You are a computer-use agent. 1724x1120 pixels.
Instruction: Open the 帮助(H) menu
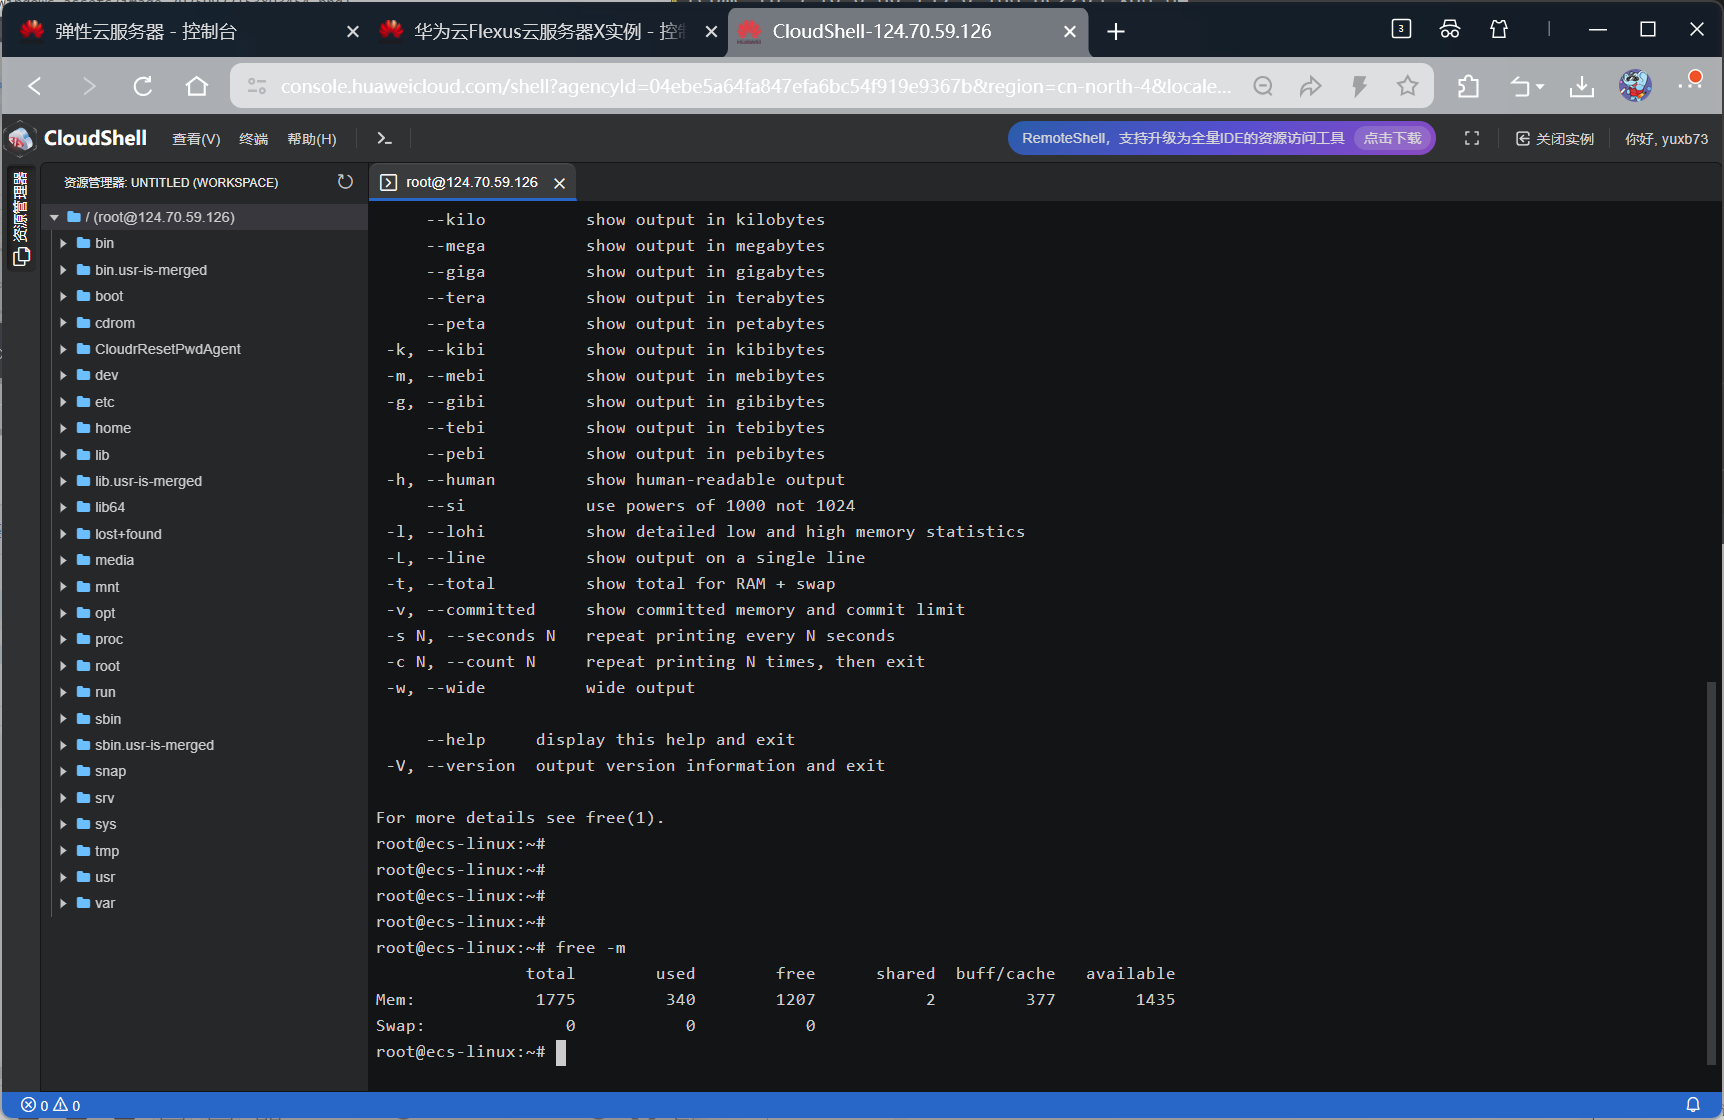[312, 139]
